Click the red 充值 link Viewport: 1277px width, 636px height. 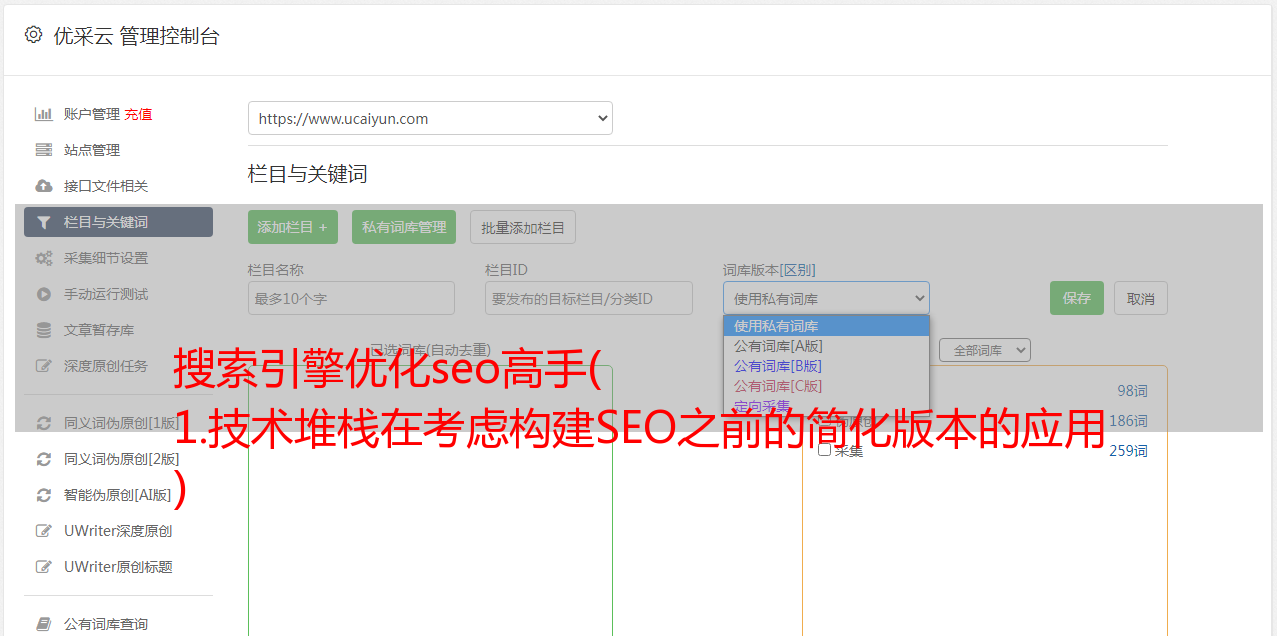138,114
